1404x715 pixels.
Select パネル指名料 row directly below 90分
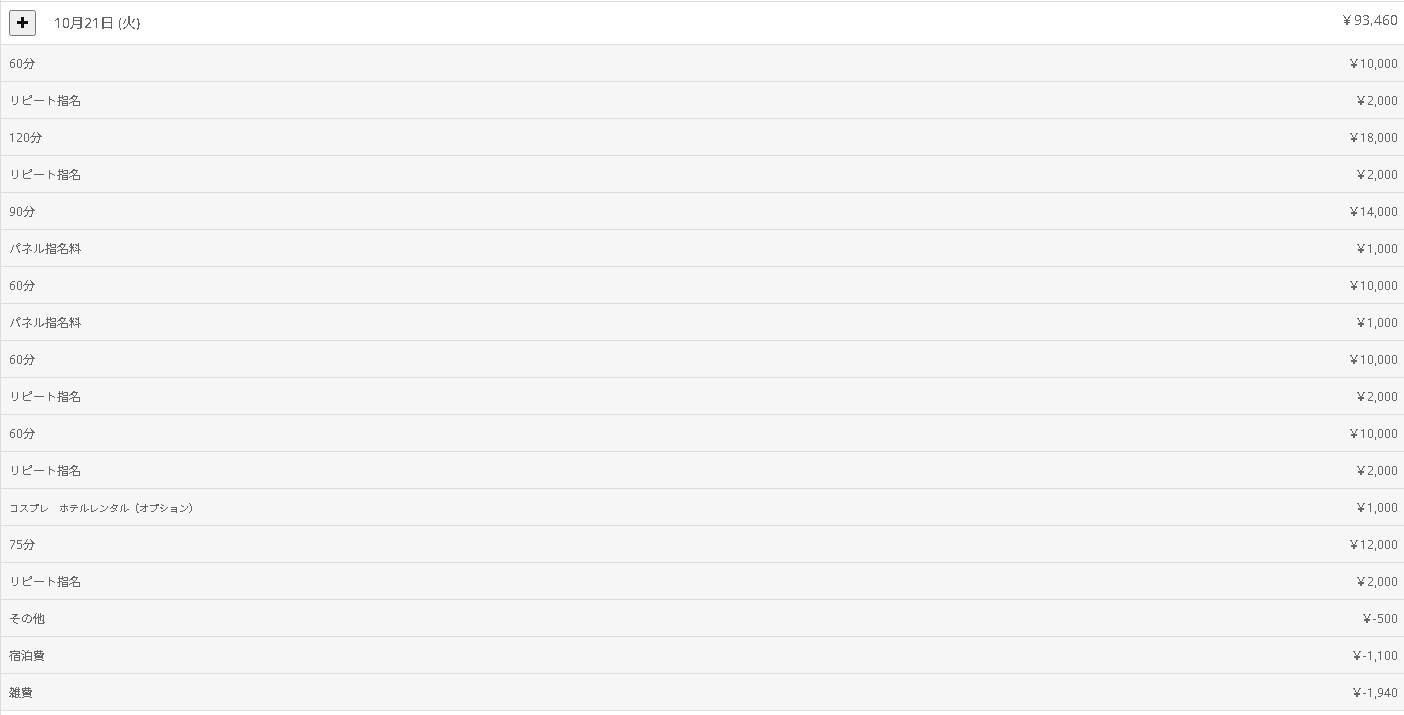coord(45,249)
